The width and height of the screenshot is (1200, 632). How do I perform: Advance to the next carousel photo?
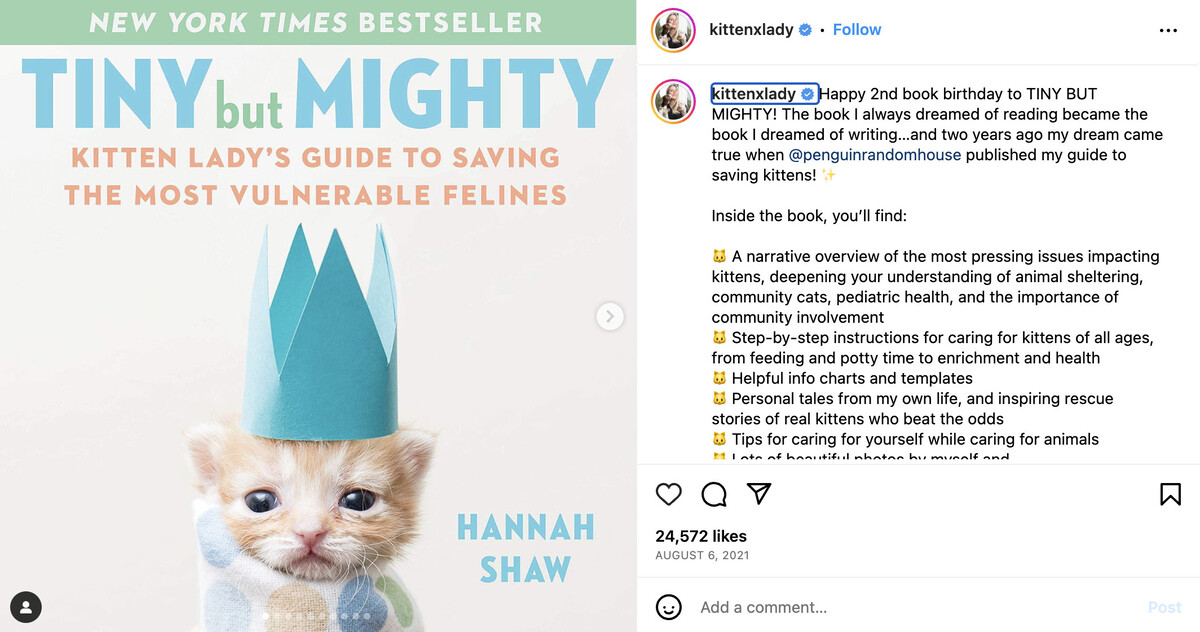[609, 317]
